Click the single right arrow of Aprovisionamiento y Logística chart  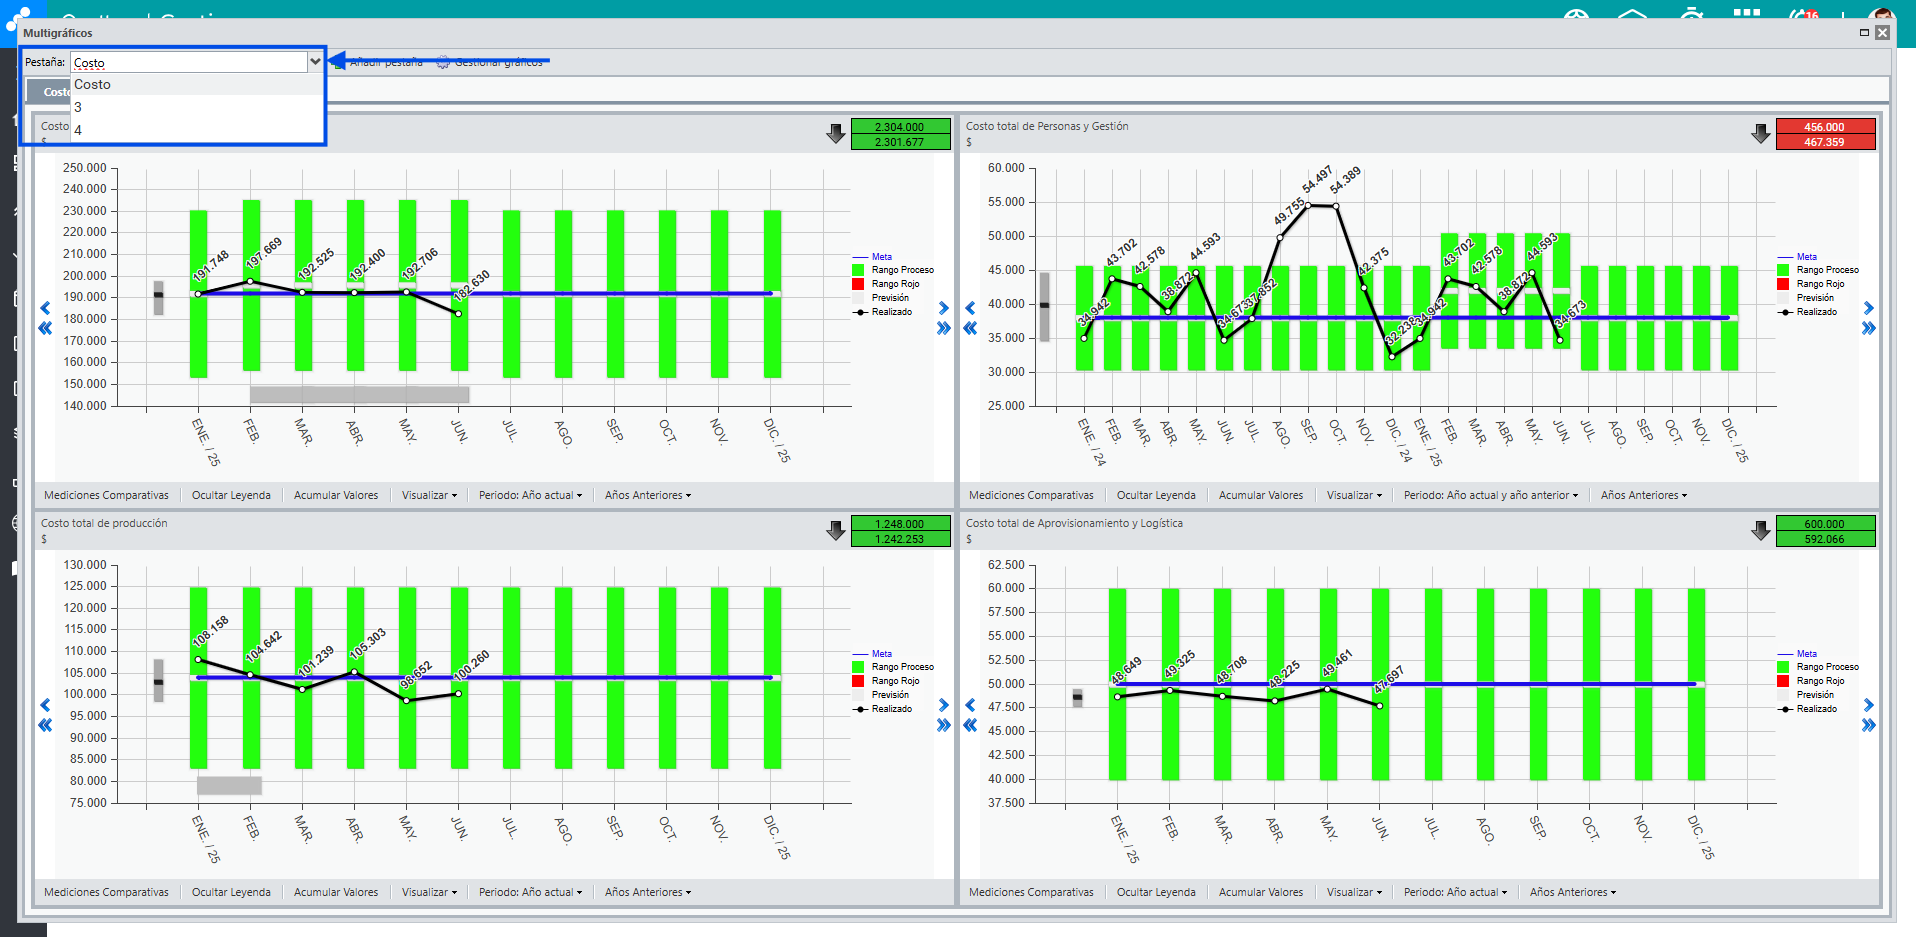click(1868, 705)
